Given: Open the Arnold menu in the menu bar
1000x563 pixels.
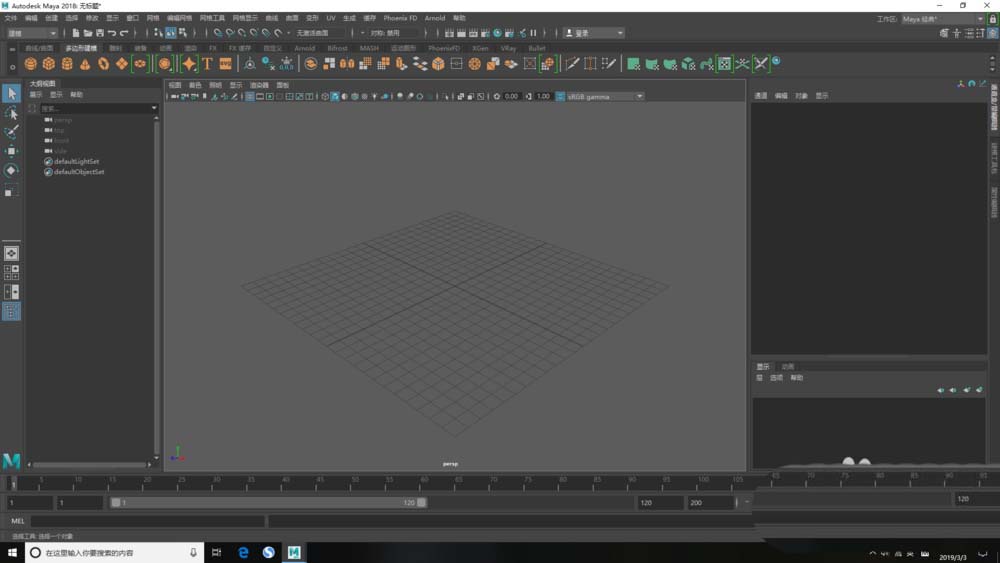Looking at the screenshot, I should [435, 18].
